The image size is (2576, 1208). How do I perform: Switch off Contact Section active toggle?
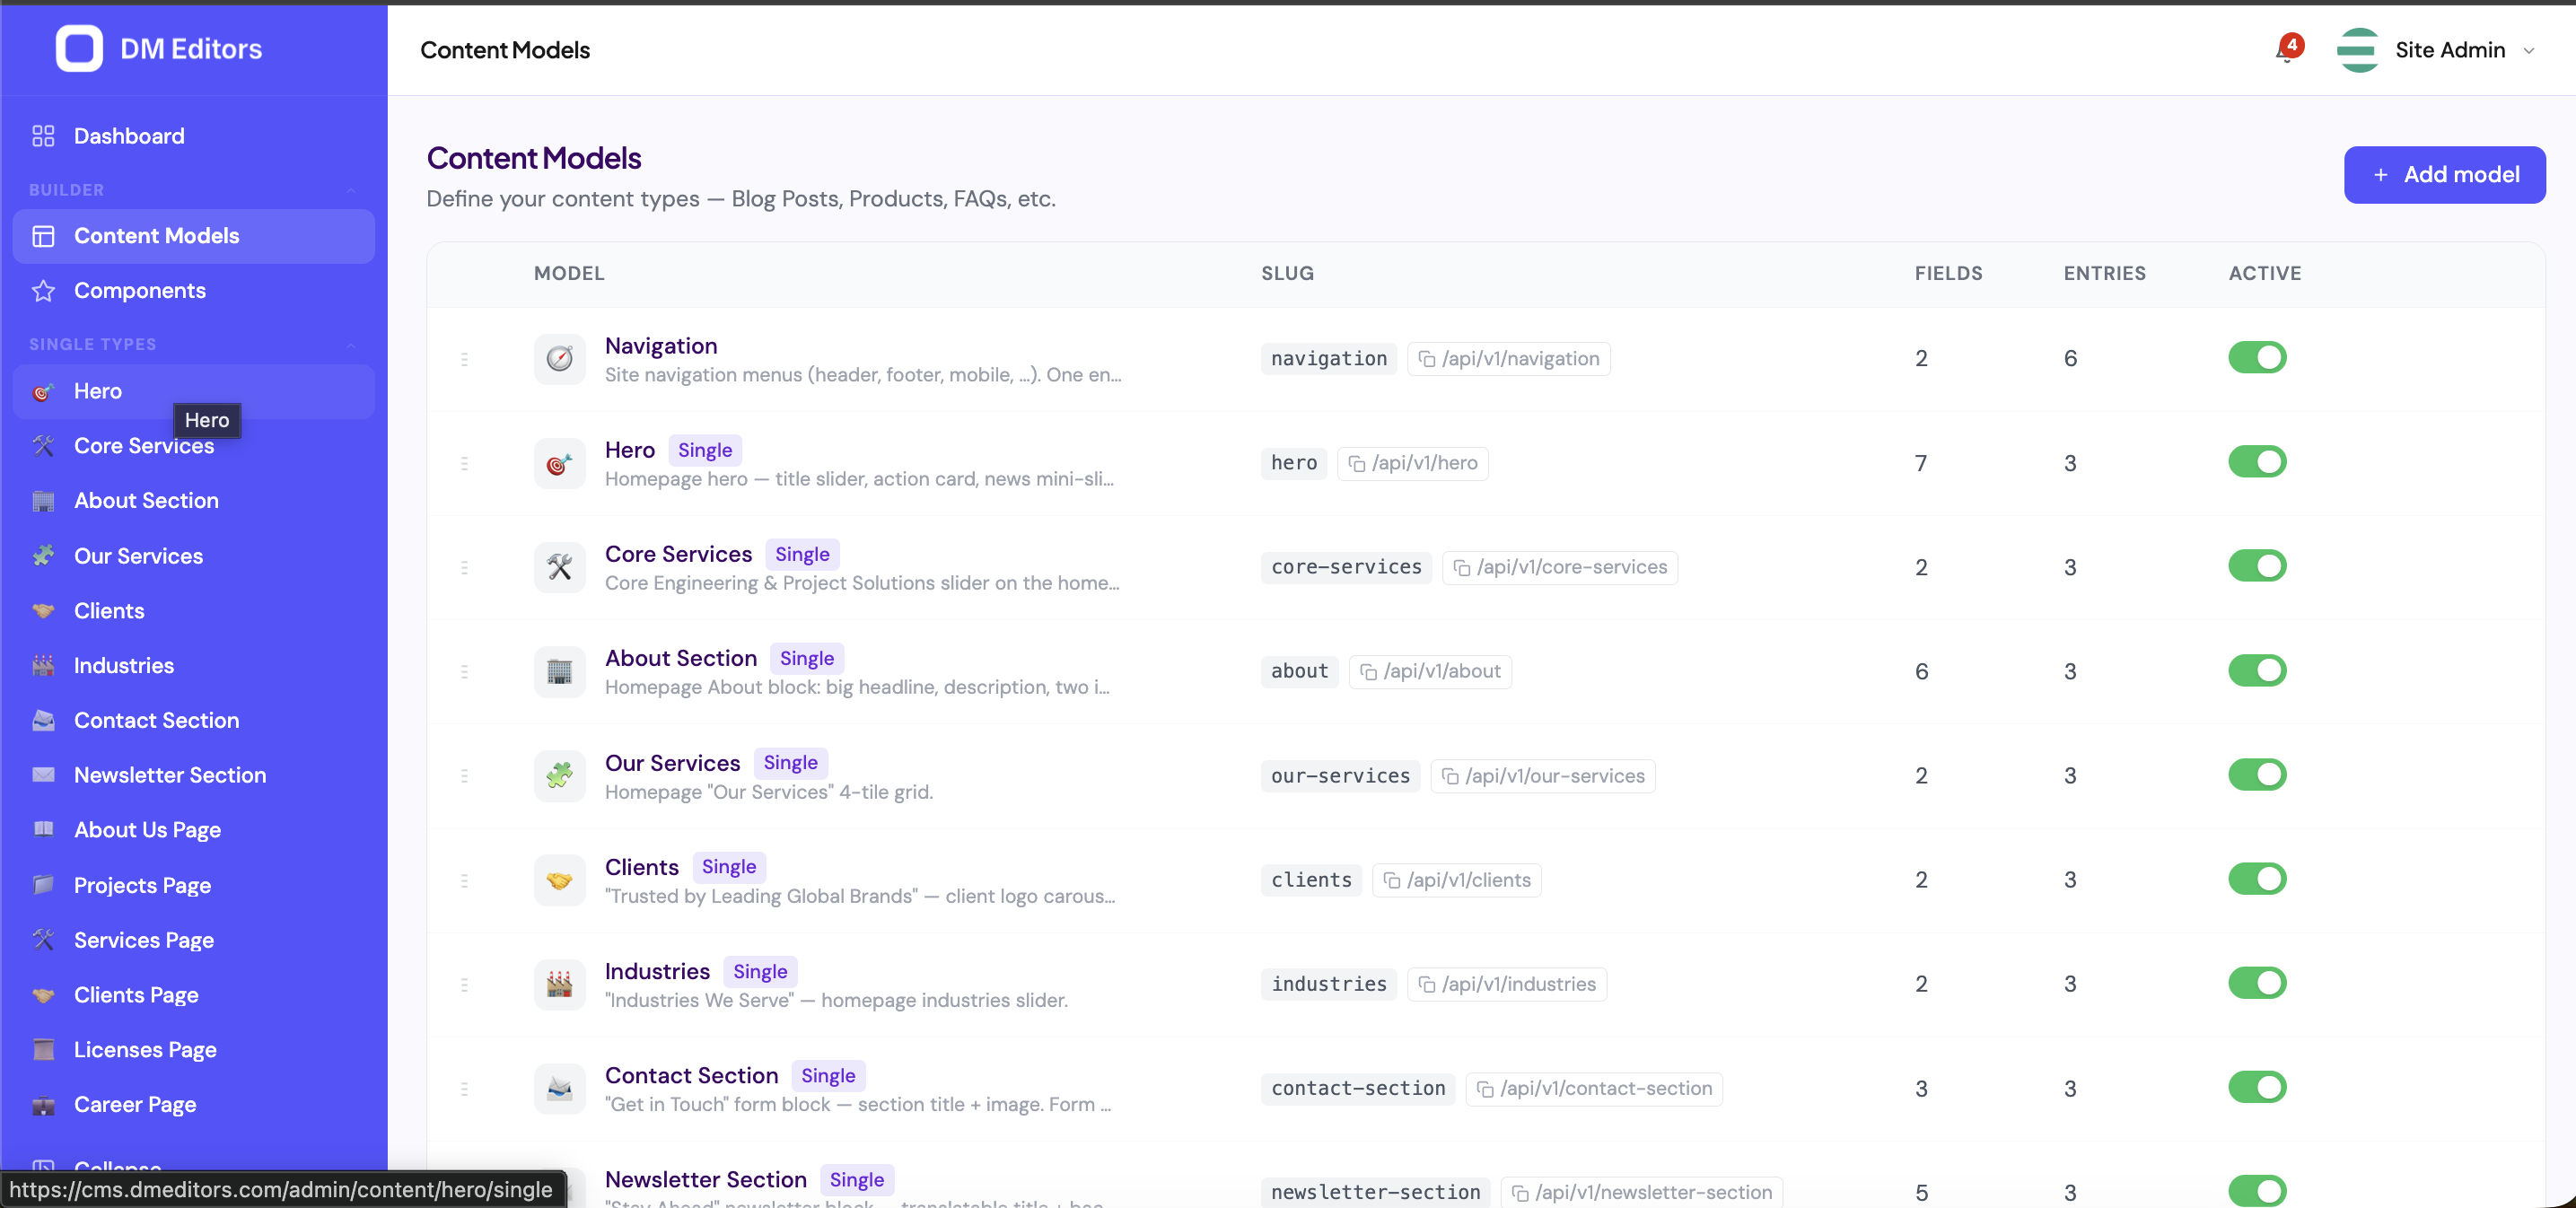(x=2257, y=1087)
